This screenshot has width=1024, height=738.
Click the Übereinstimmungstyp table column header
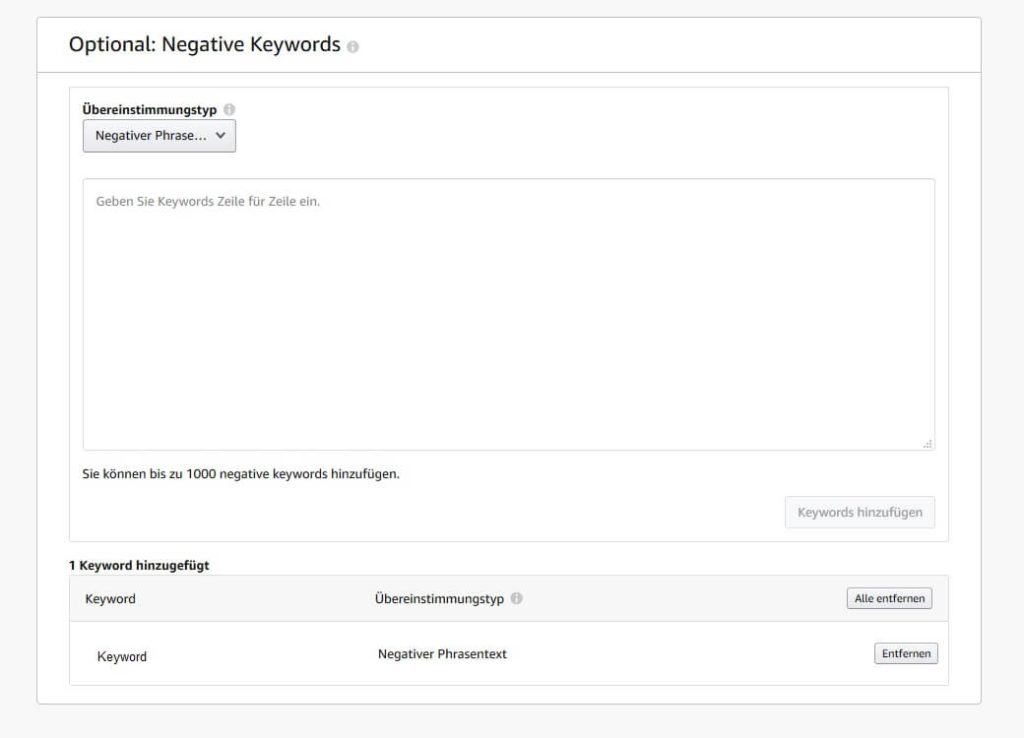pyautogui.click(x=439, y=599)
